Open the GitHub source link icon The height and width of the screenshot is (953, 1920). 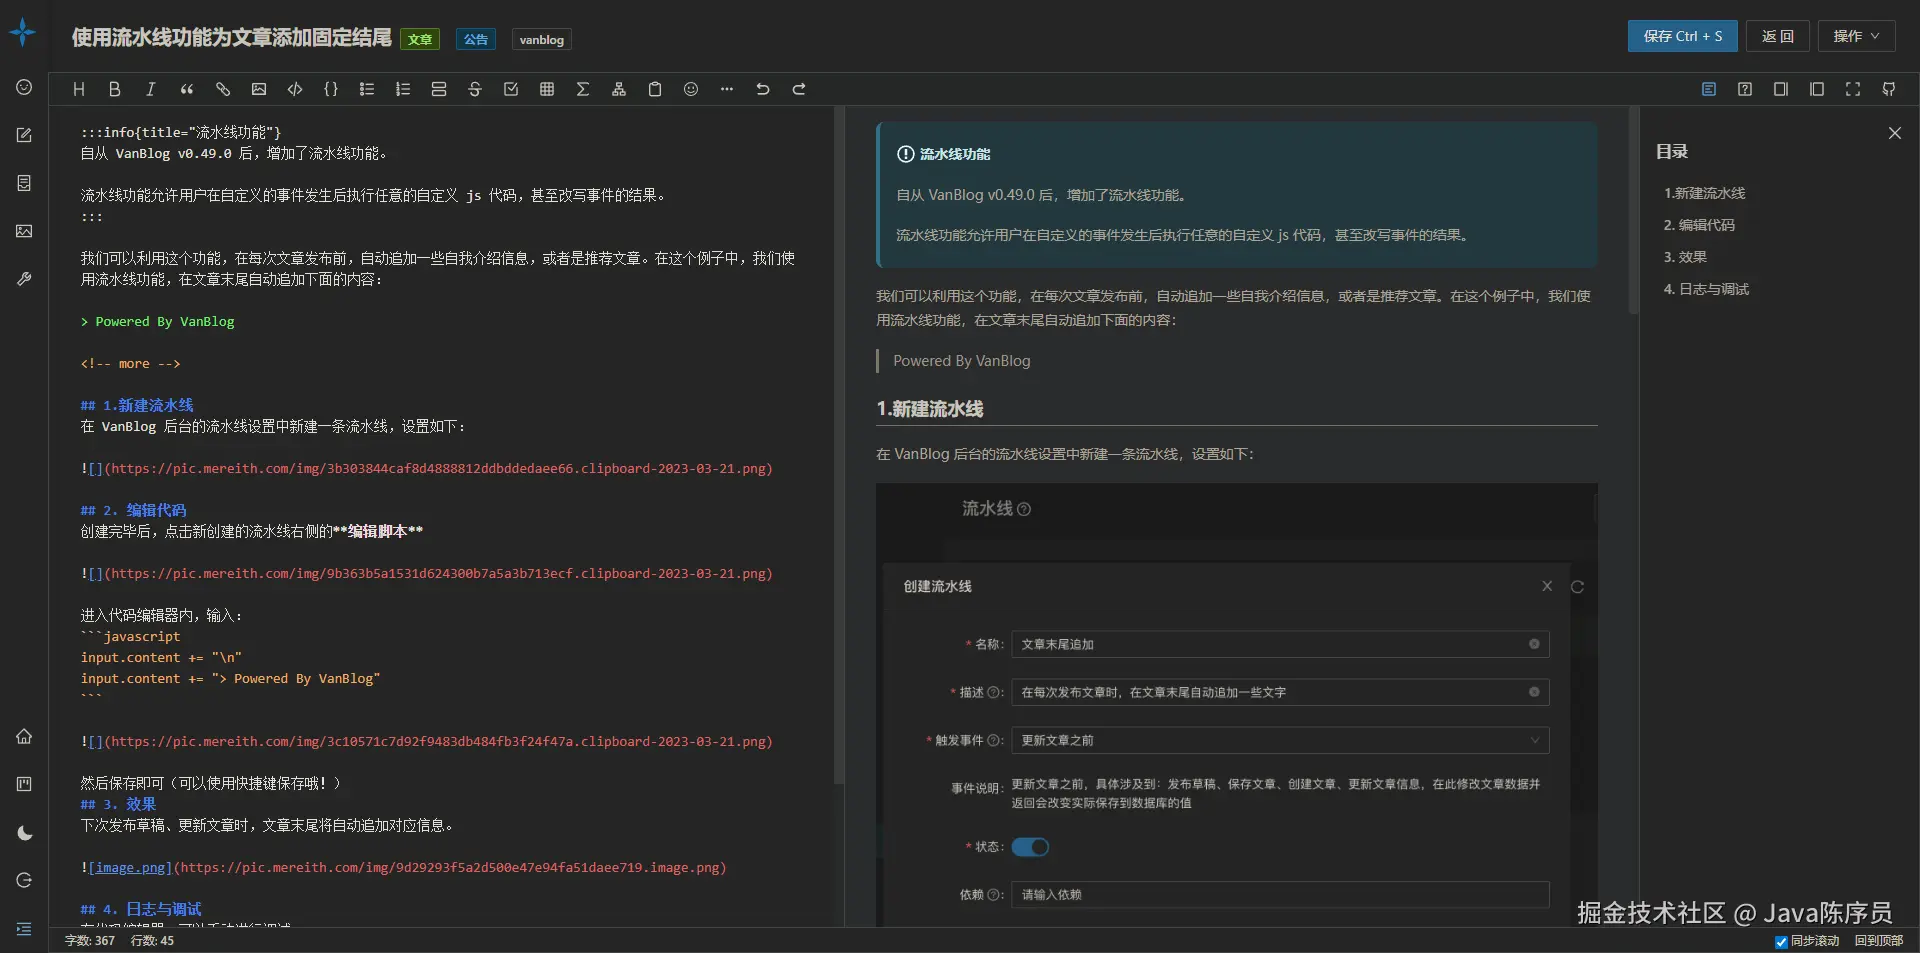coord(1889,89)
